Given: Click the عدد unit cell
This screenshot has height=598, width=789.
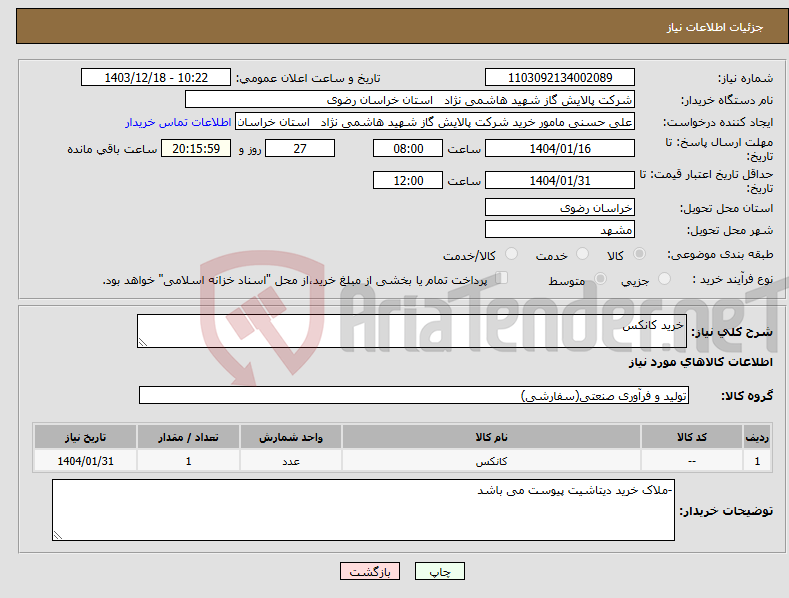Looking at the screenshot, I should (x=291, y=461).
